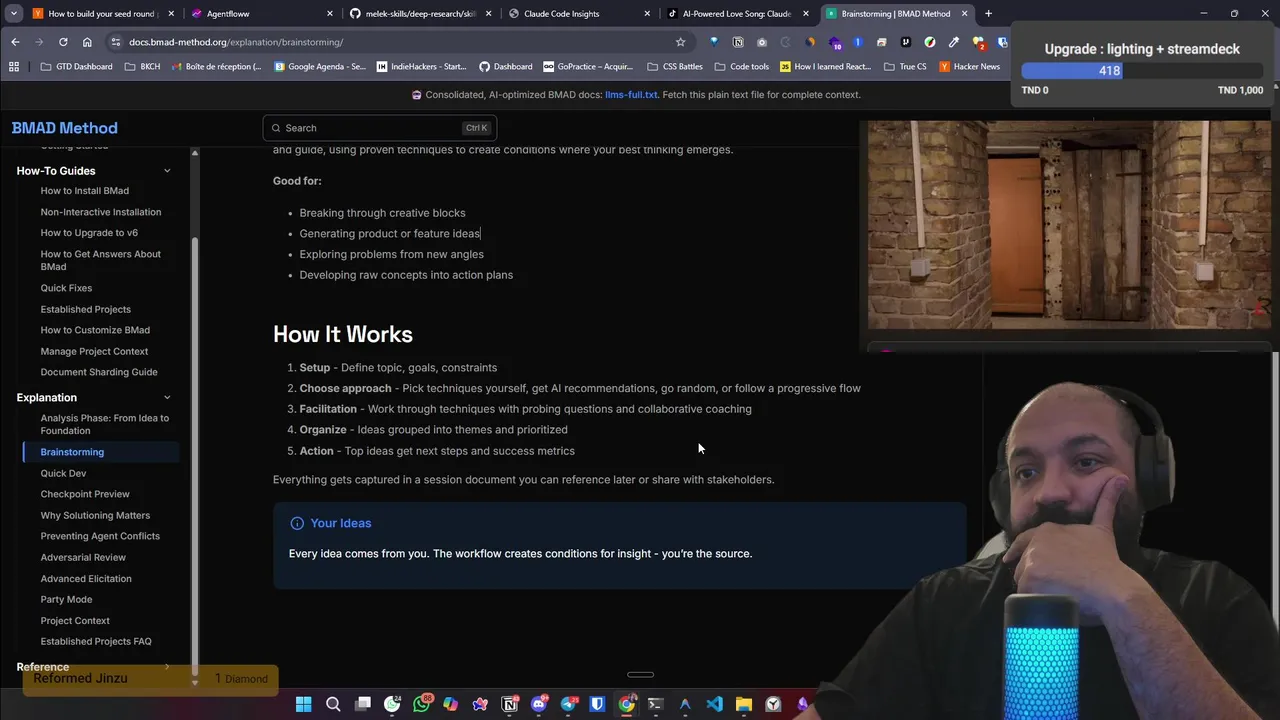Open the tab search dropdown arrow

pyautogui.click(x=14, y=13)
